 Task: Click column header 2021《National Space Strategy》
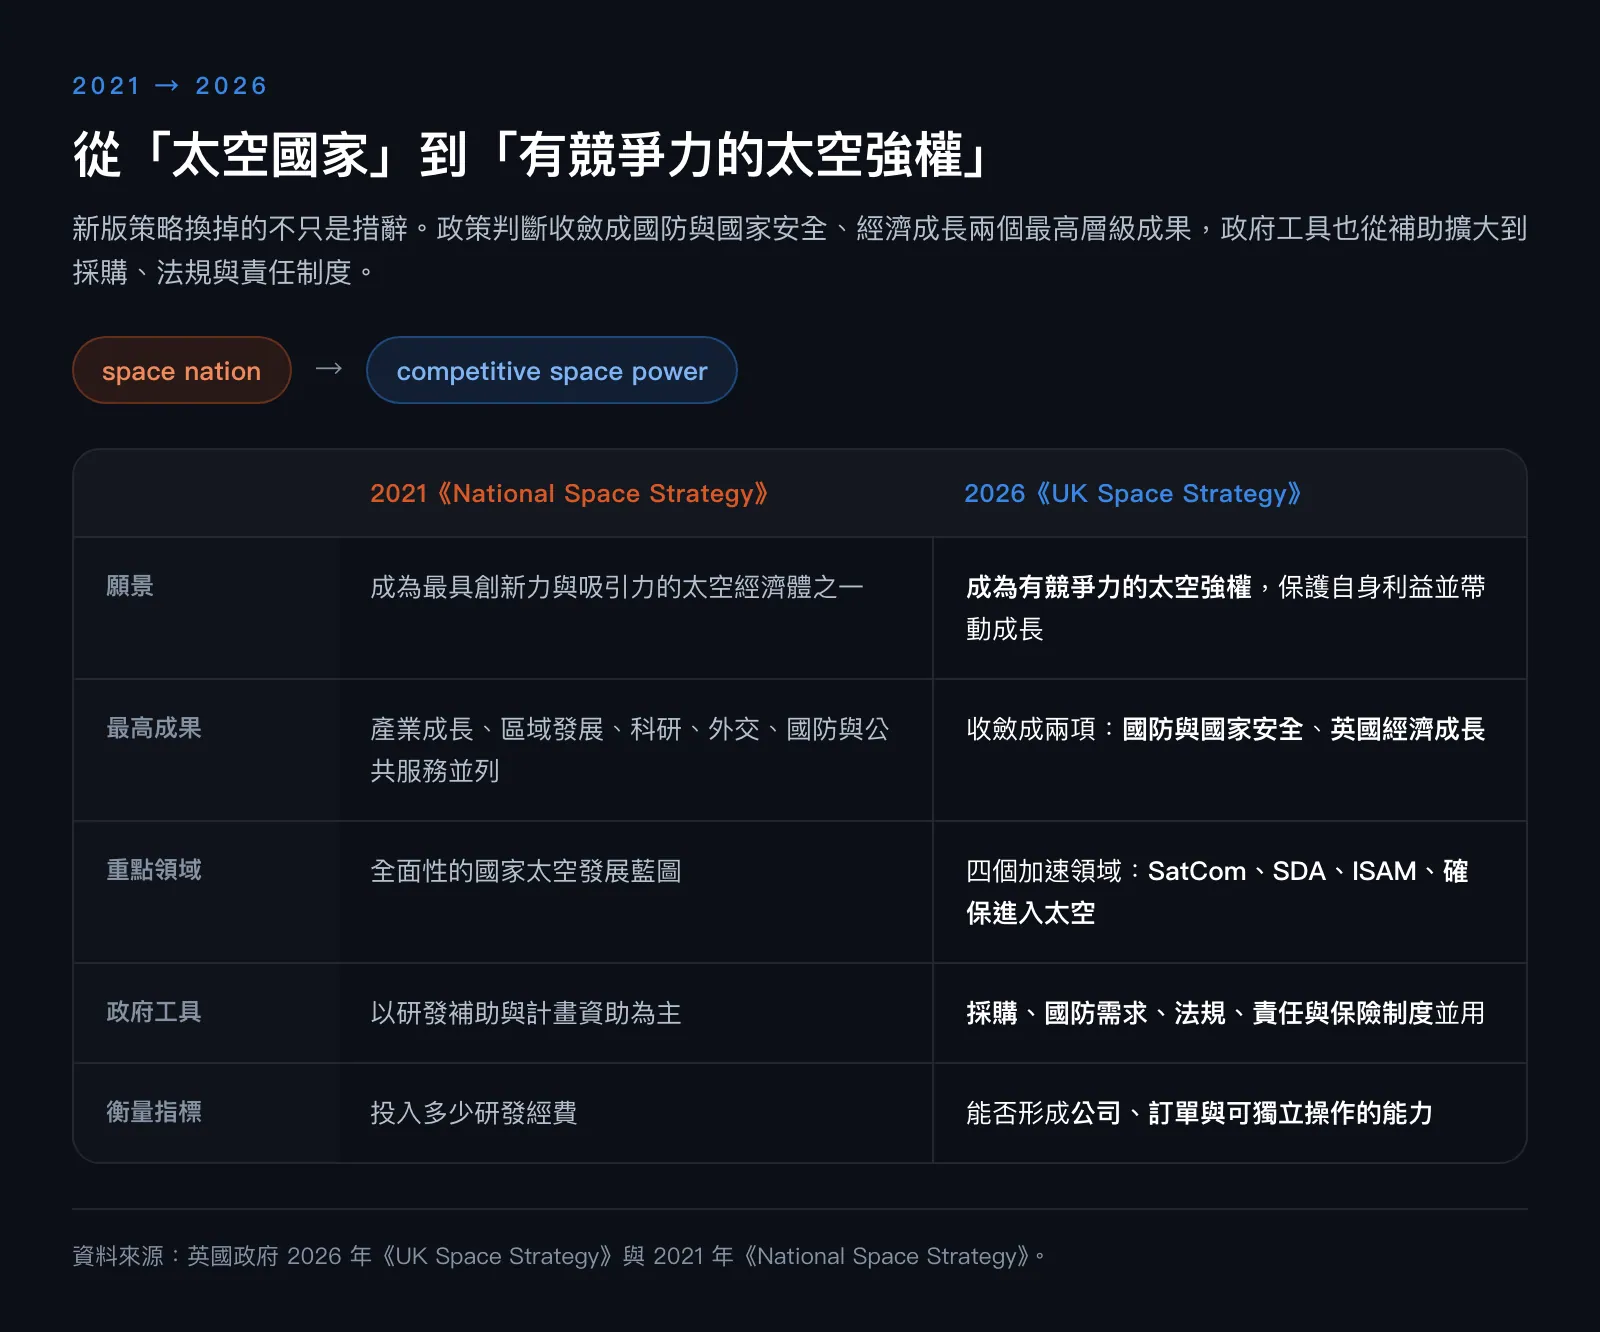tap(569, 494)
